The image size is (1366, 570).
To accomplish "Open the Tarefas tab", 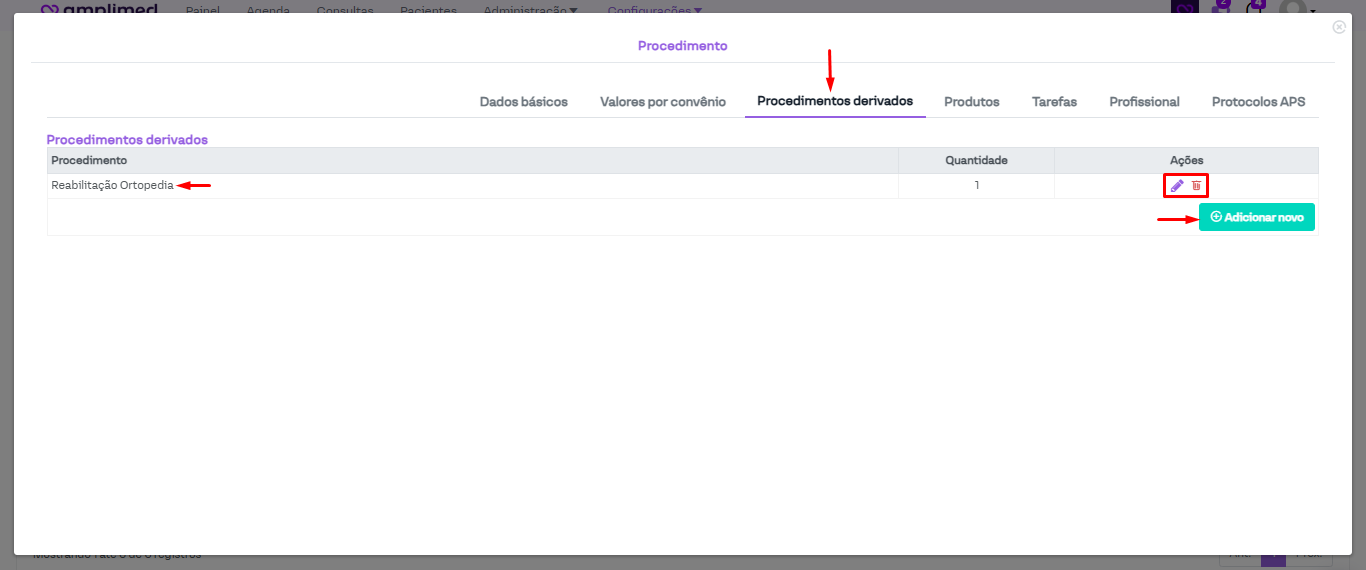I will 1054,102.
